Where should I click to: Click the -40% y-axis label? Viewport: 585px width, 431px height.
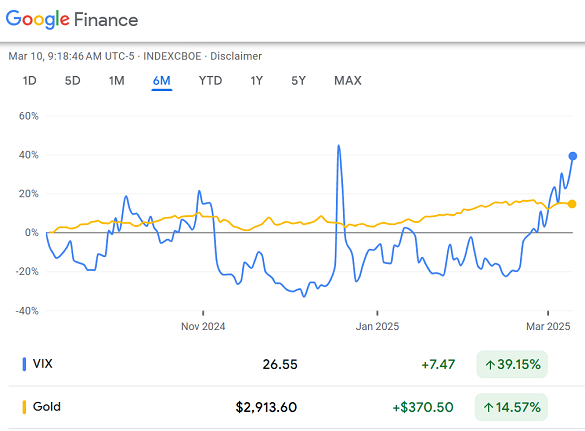click(x=27, y=311)
